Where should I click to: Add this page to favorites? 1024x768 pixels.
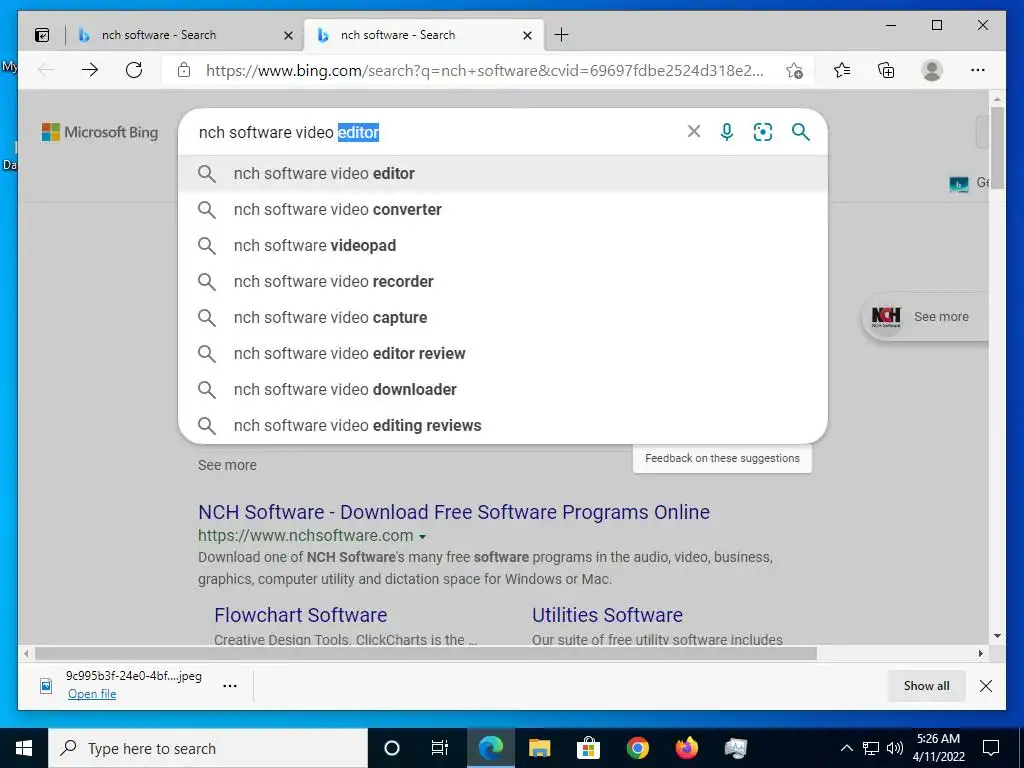[x=794, y=70]
